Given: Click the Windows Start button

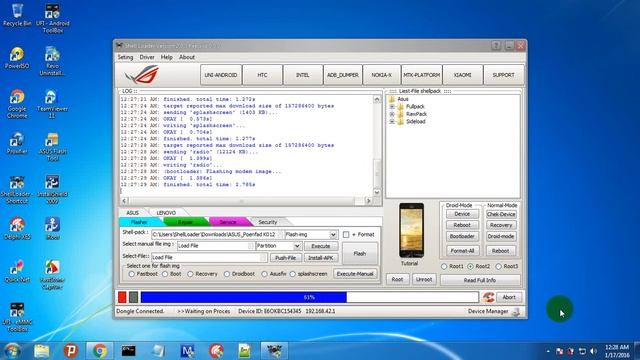Looking at the screenshot, I should pyautogui.click(x=12, y=351).
